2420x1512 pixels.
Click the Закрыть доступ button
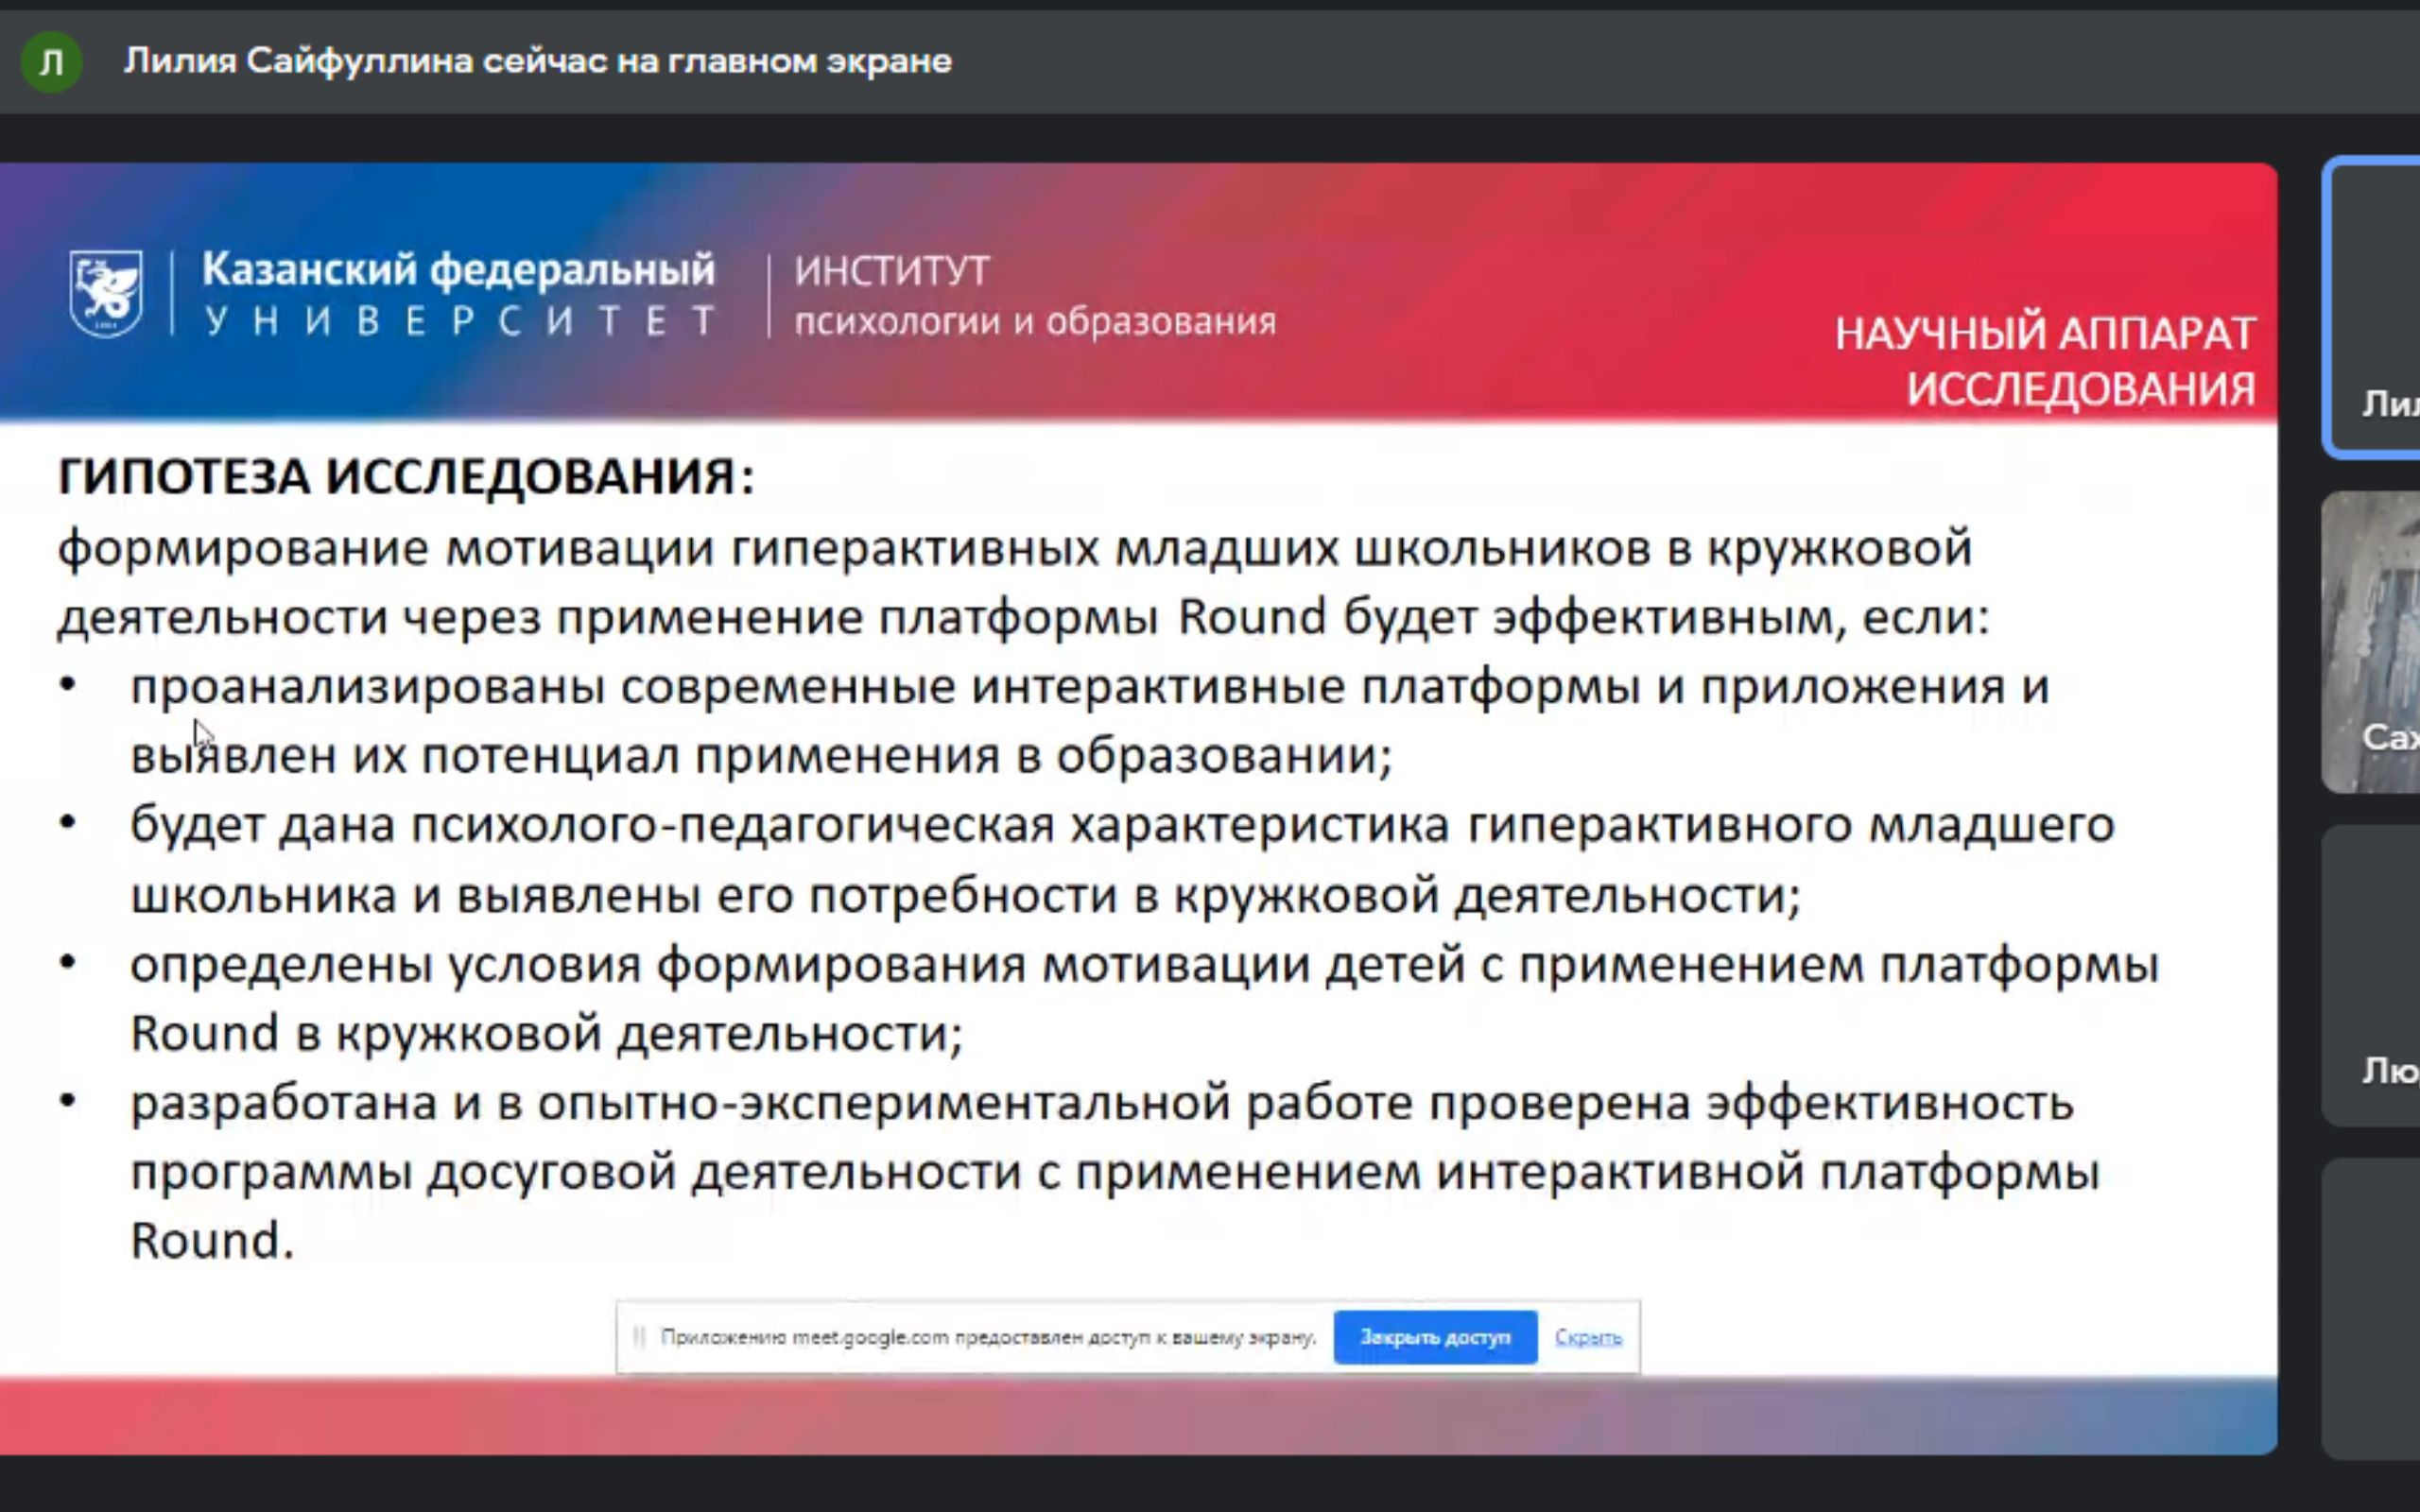coord(1434,1337)
